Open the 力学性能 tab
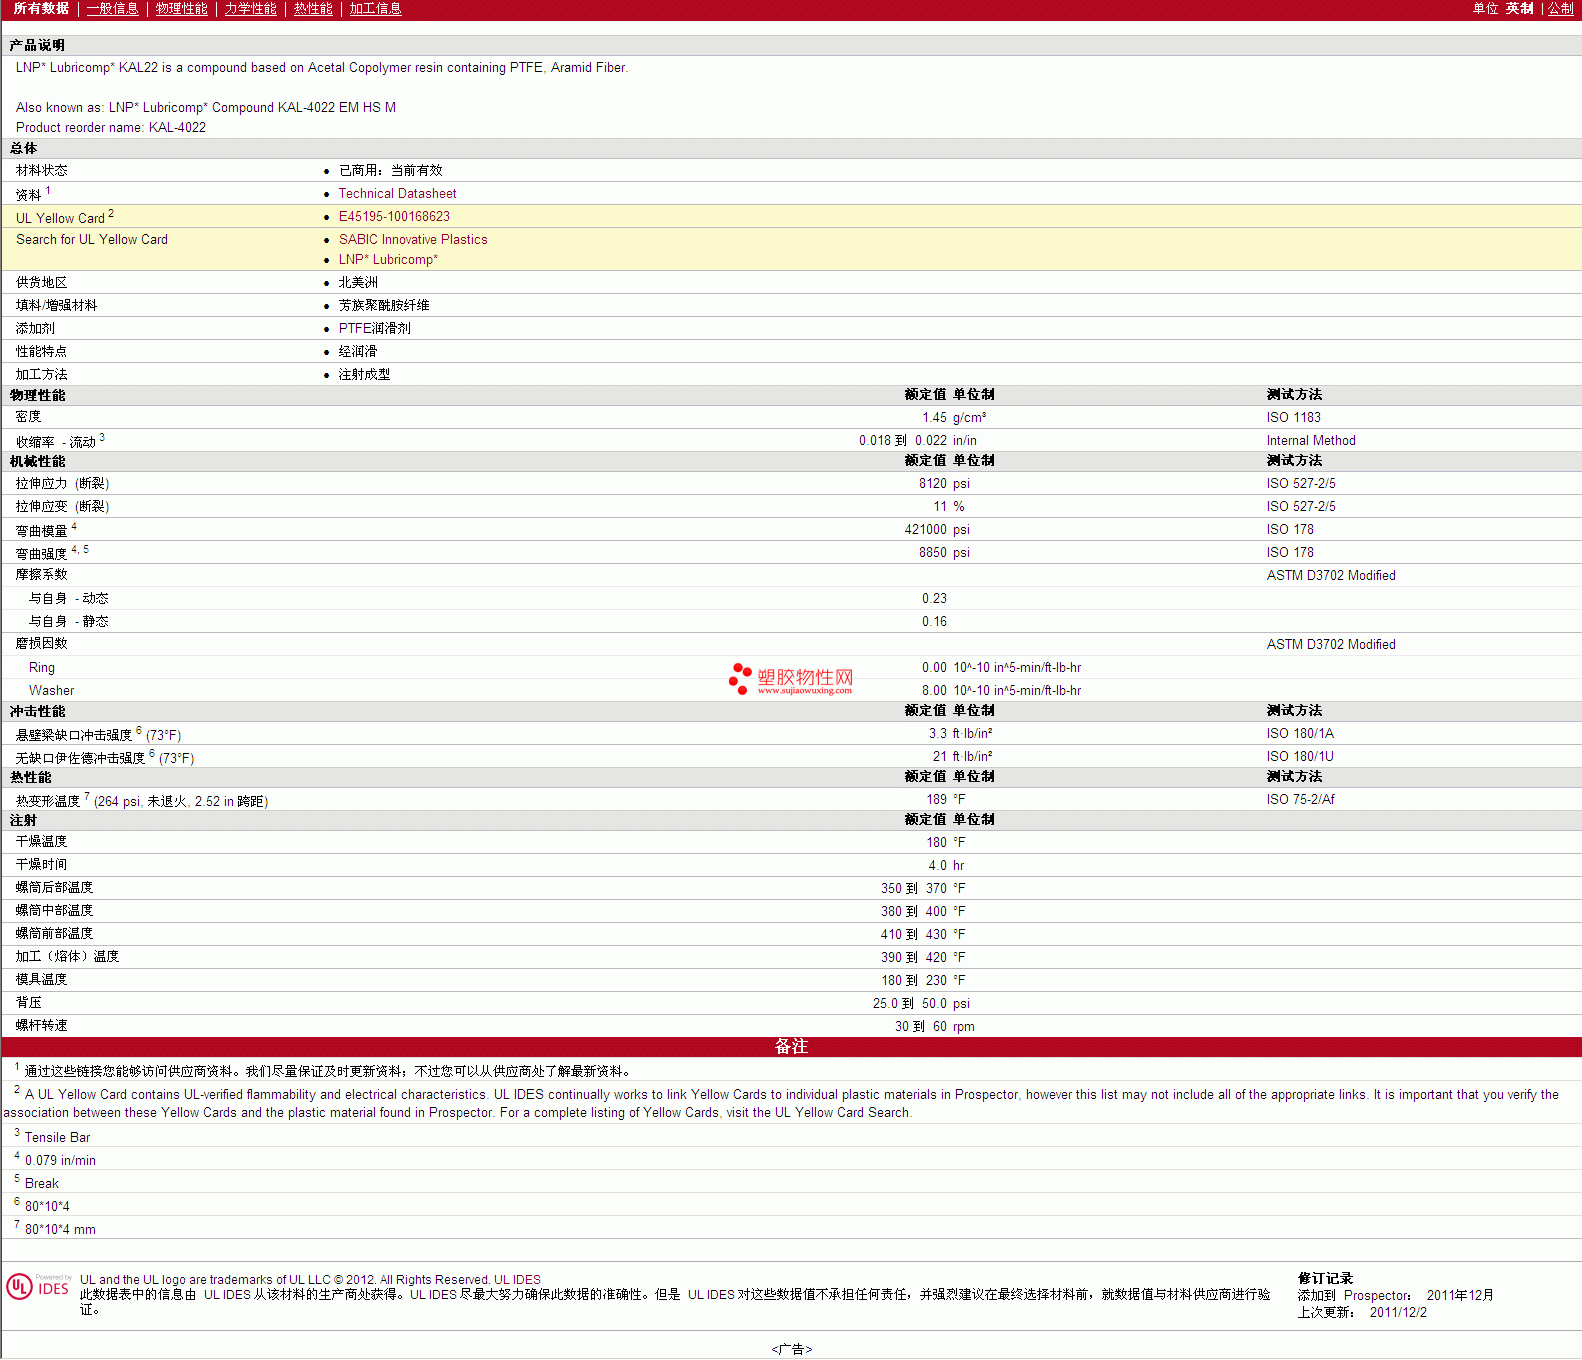 (250, 9)
